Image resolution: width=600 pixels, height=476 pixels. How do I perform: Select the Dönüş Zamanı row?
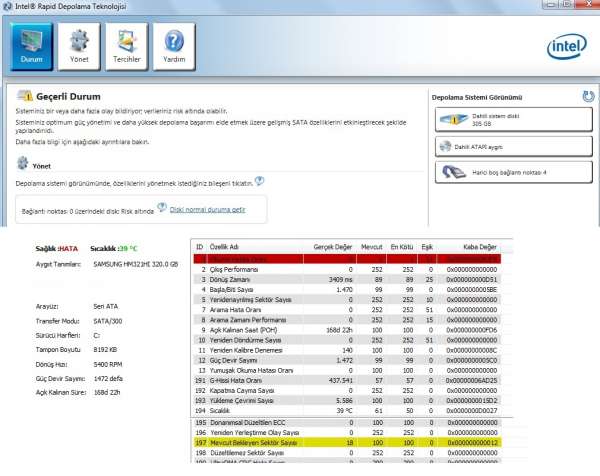coord(347,279)
